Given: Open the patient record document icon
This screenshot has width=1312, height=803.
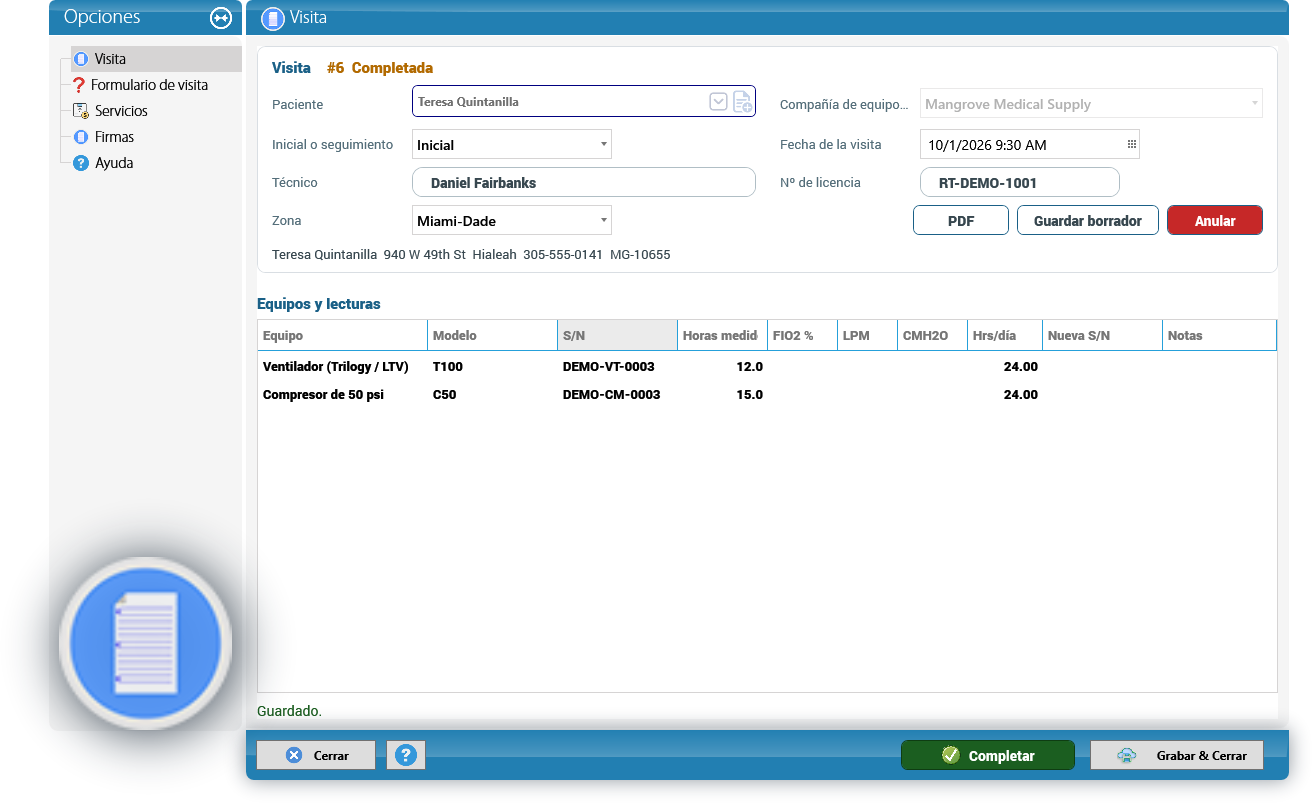Looking at the screenshot, I should coord(743,102).
